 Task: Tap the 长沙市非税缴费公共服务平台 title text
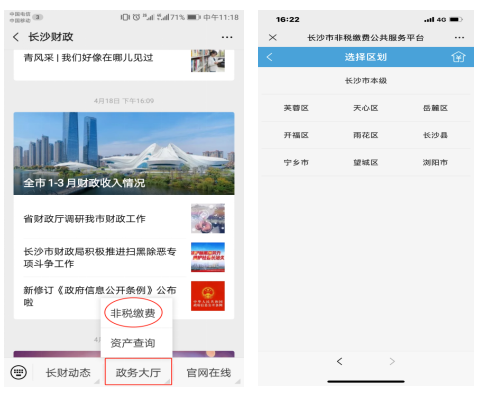click(365, 38)
